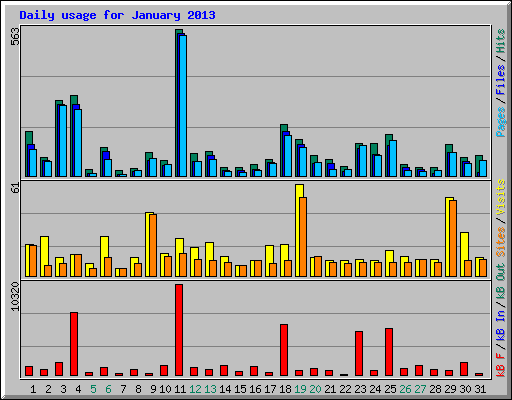Click the 61 value on the middle chart axis
The width and height of the screenshot is (512, 400).
pos(15,188)
